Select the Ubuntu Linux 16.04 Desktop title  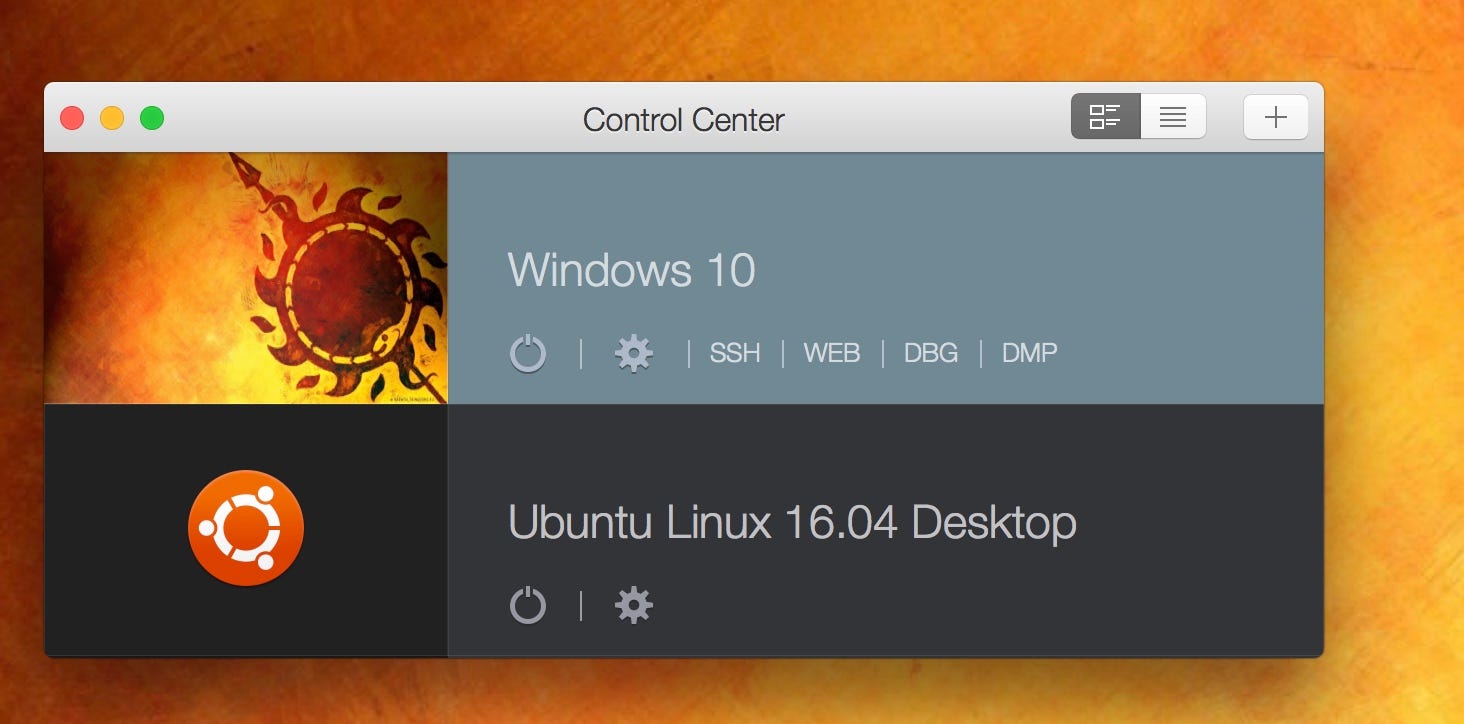[792, 522]
